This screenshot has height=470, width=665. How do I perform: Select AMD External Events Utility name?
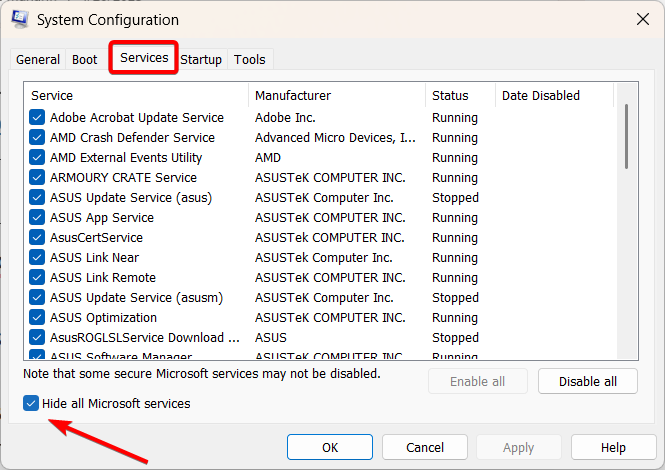tap(126, 157)
